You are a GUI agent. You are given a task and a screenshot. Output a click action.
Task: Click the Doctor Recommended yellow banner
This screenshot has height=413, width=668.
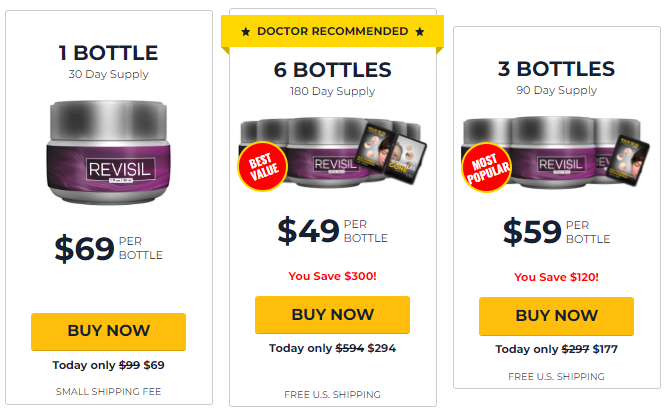tap(332, 32)
